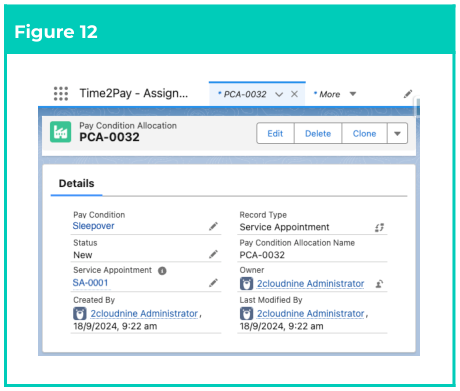Click the New status value

(x=83, y=255)
